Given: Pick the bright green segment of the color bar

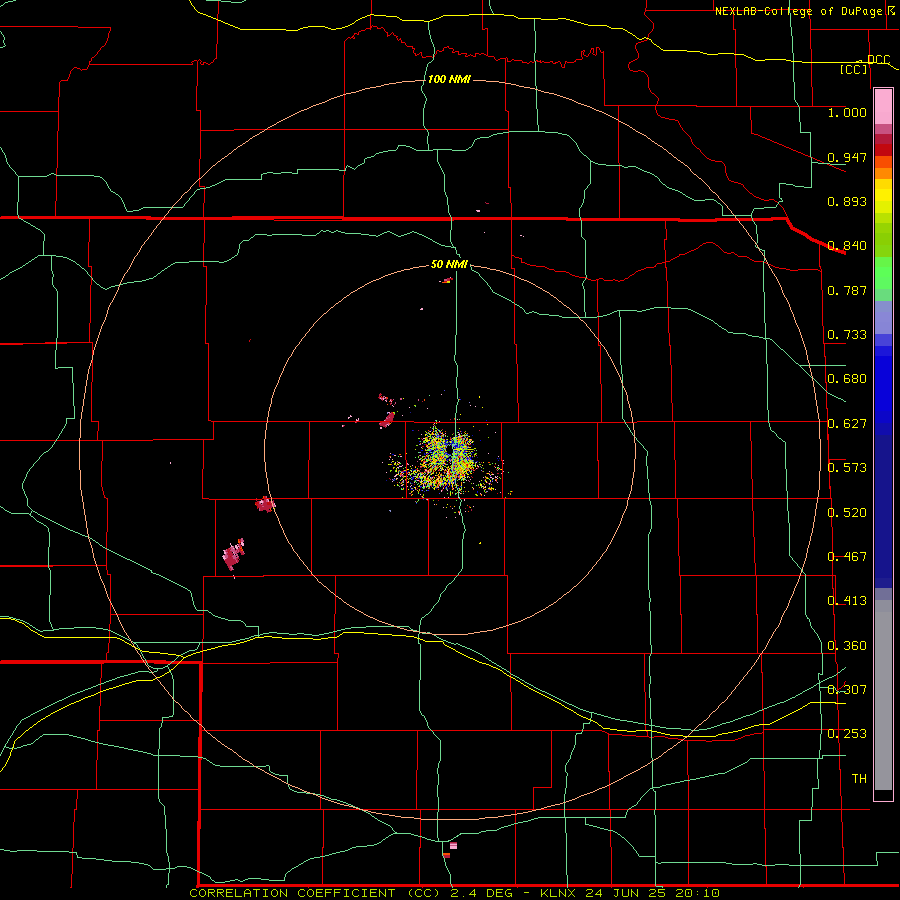Looking at the screenshot, I should coord(883,273).
